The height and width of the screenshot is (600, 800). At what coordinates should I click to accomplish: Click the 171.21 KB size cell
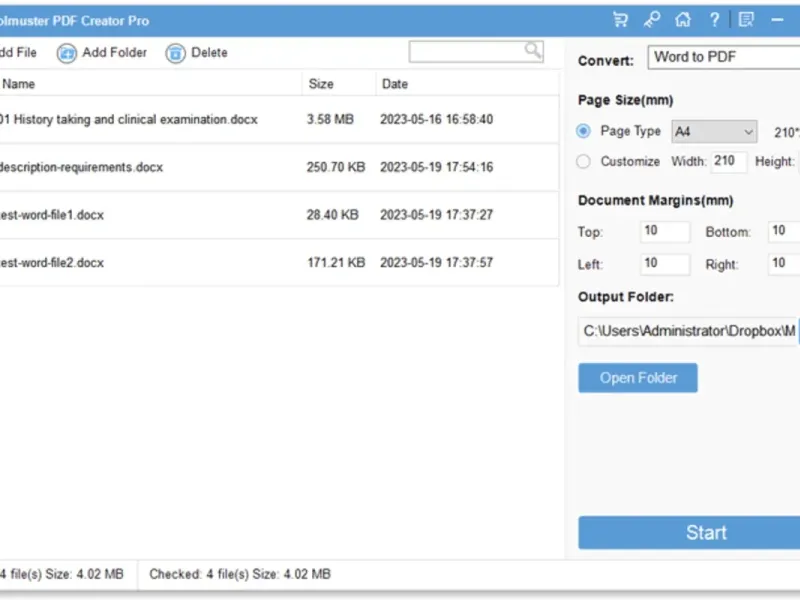[x=336, y=263]
